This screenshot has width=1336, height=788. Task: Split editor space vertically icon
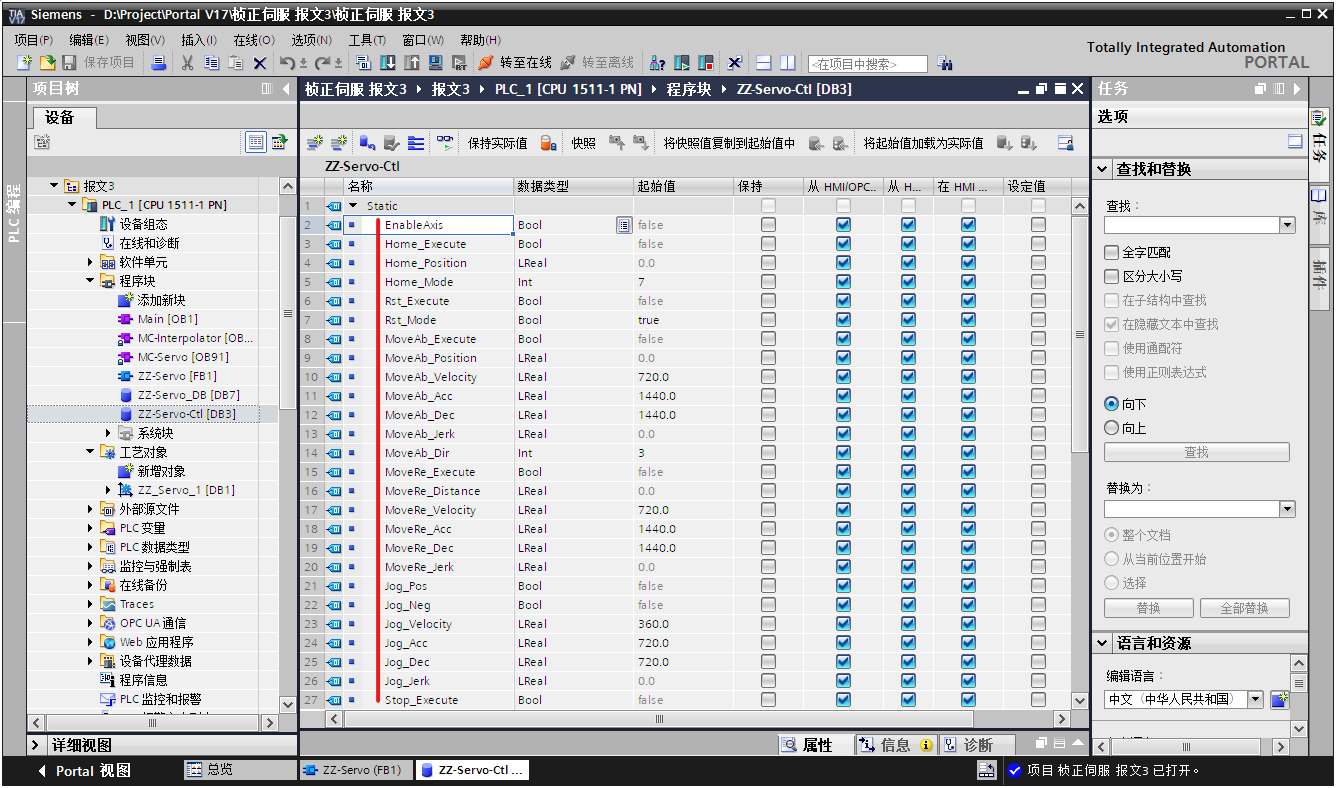[787, 62]
